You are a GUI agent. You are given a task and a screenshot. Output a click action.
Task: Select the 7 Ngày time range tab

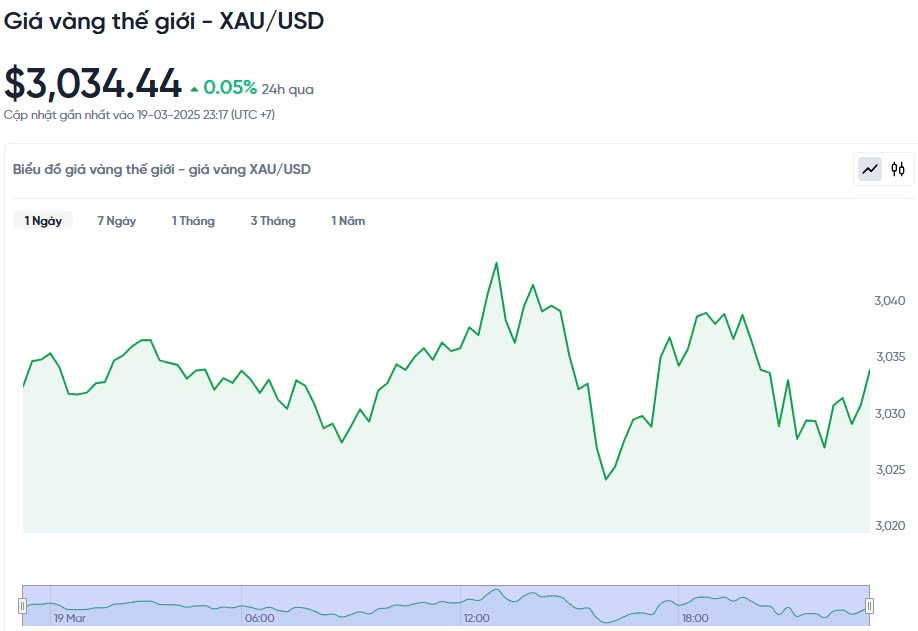[116, 221]
